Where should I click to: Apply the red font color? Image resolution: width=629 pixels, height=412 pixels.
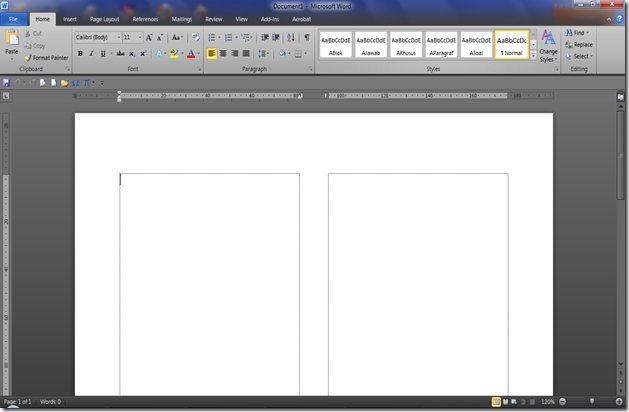point(191,53)
